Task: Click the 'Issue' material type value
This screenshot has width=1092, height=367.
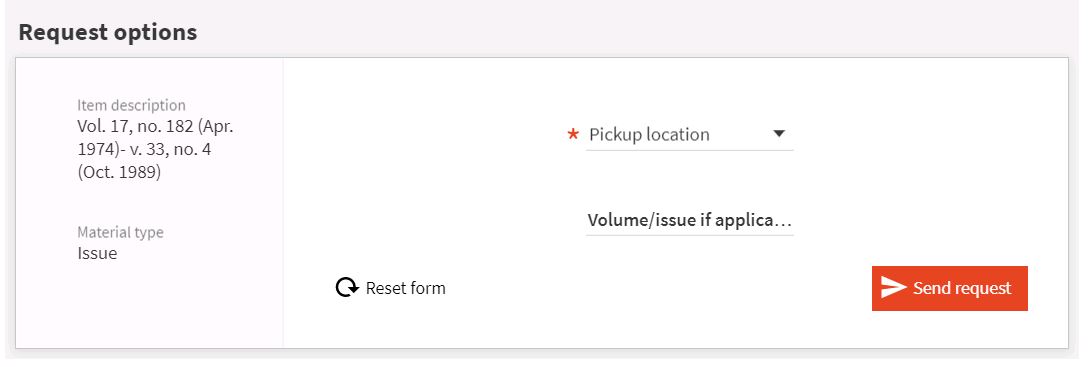Action: (98, 253)
